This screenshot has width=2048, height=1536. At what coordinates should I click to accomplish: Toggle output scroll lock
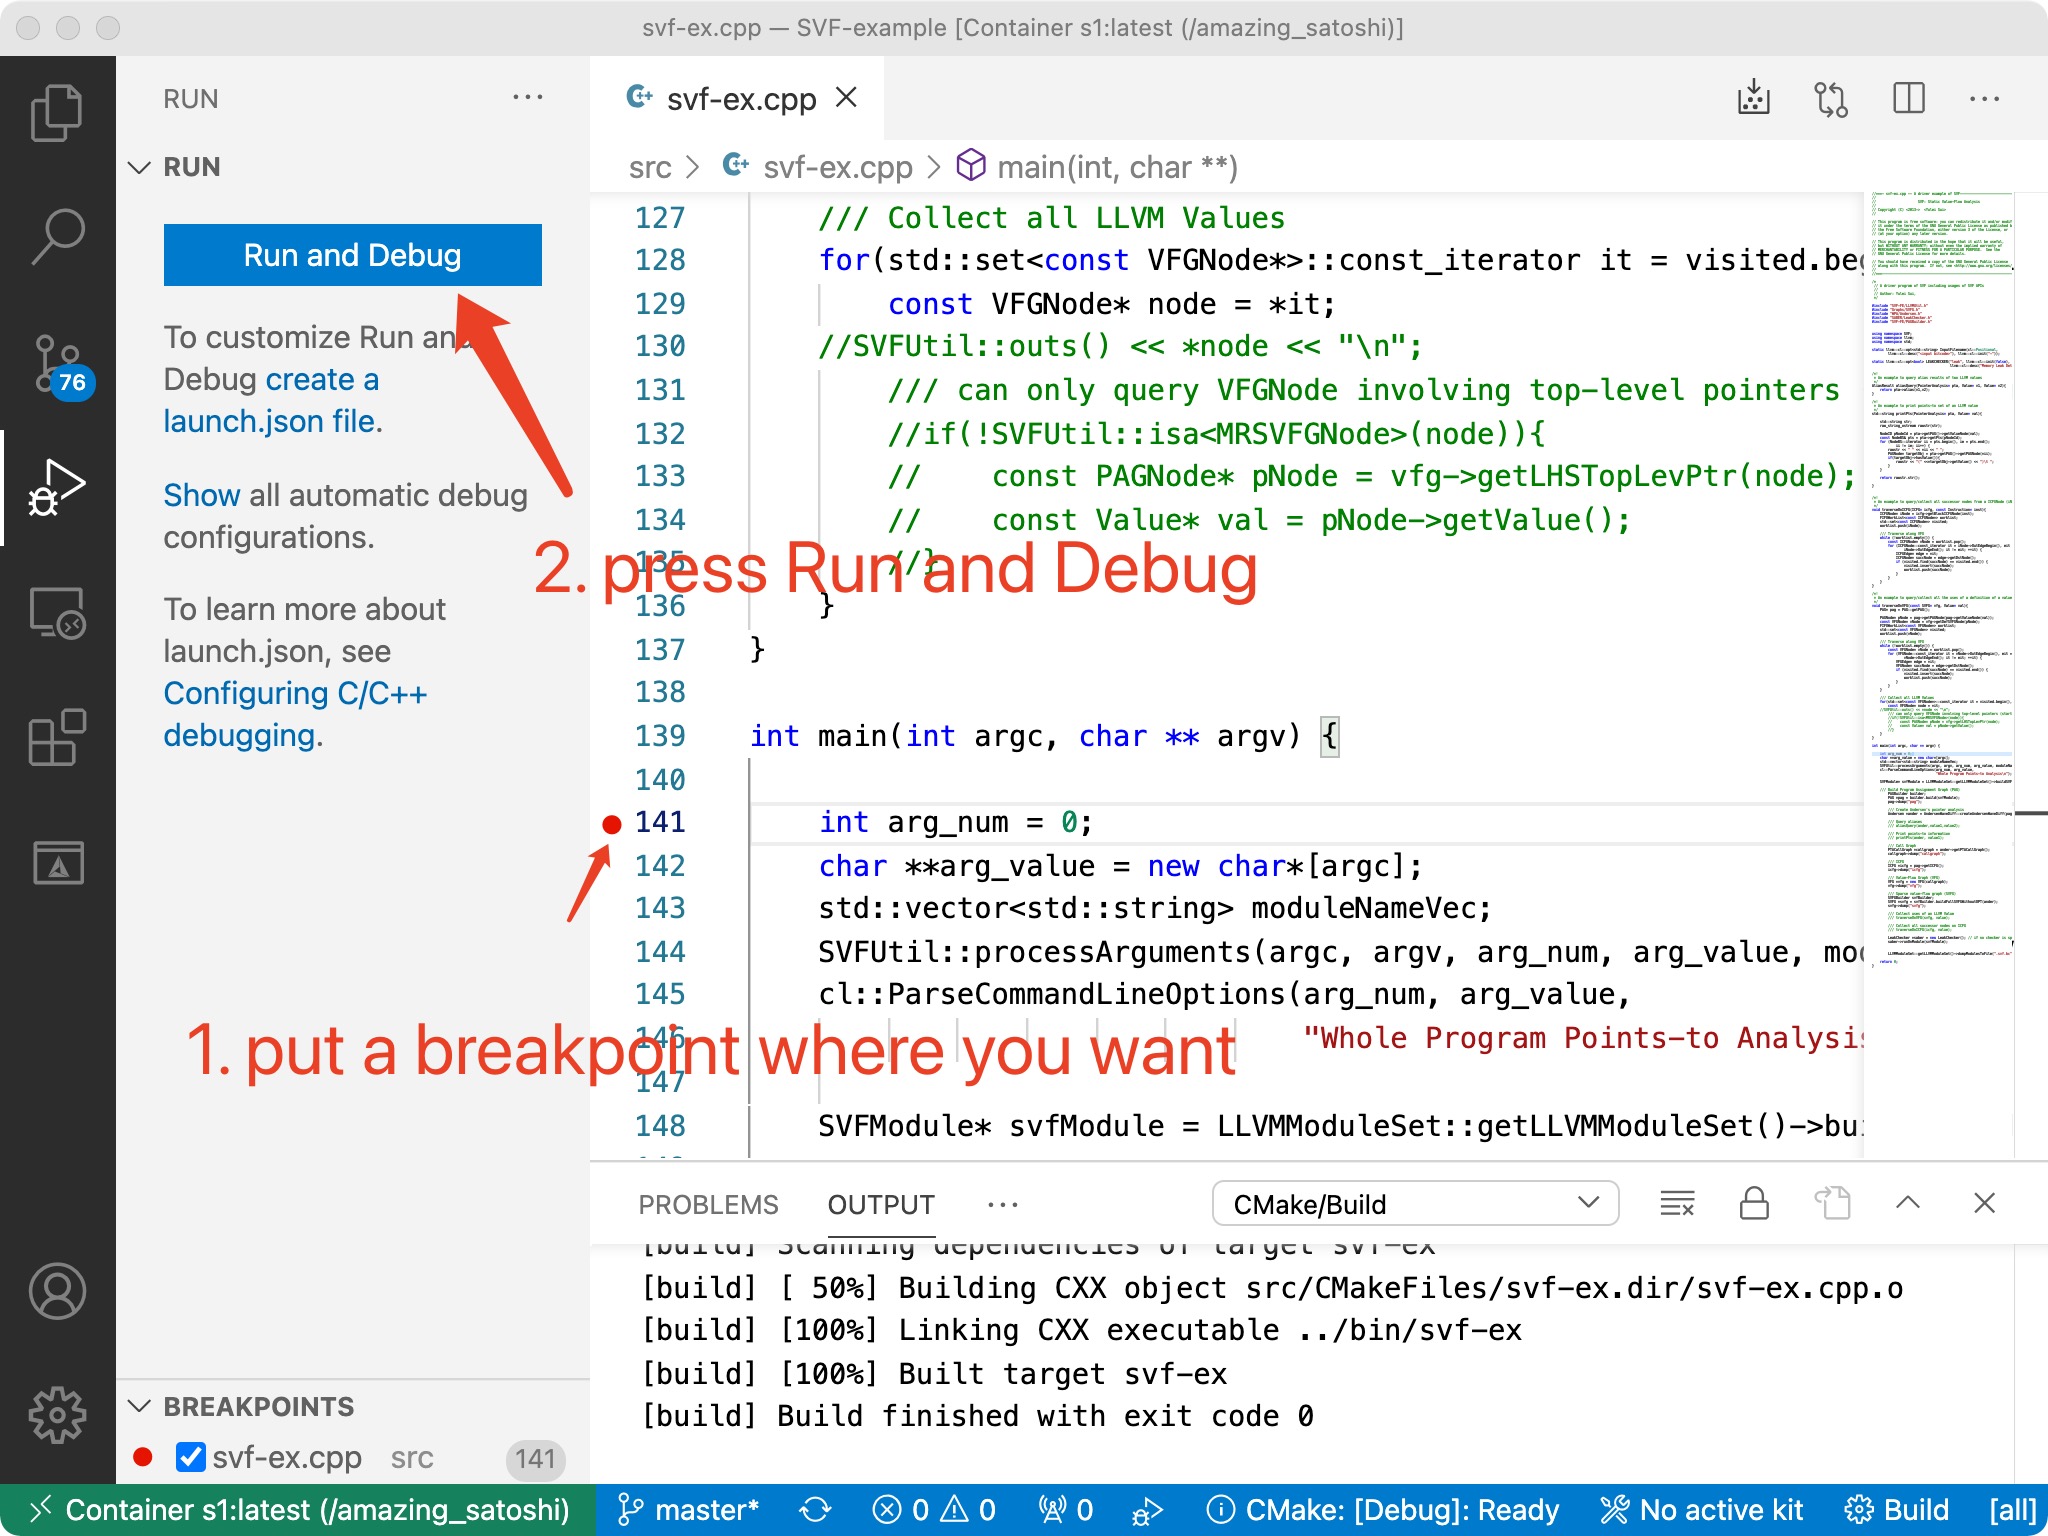point(1755,1203)
